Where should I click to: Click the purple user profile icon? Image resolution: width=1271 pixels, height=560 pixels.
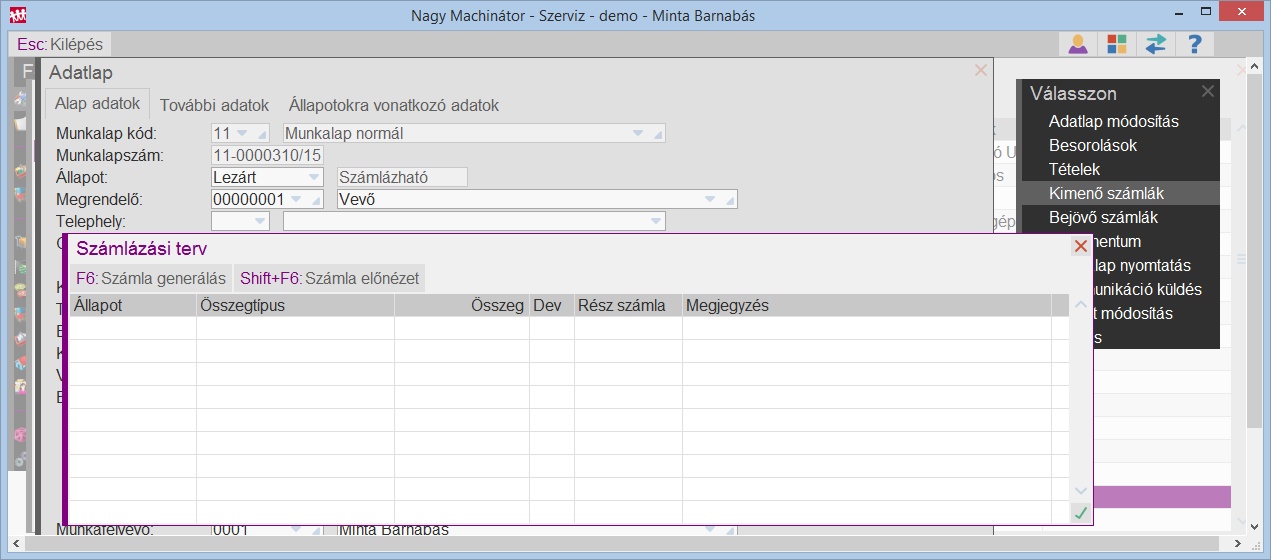coord(1077,44)
